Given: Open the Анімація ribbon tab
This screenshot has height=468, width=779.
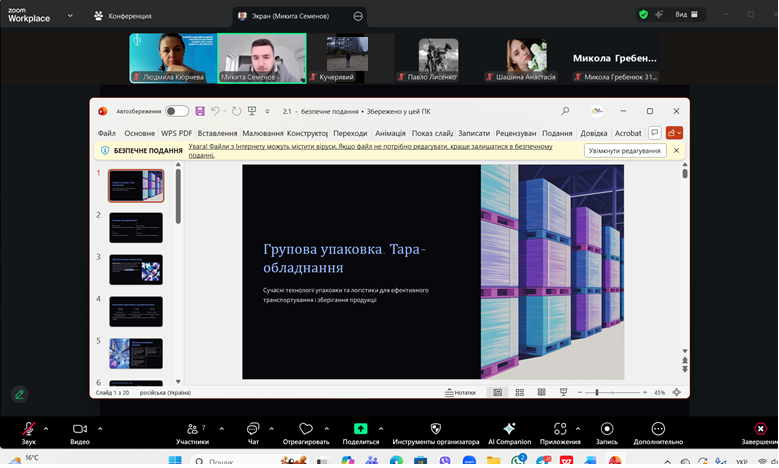Looking at the screenshot, I should (x=390, y=133).
